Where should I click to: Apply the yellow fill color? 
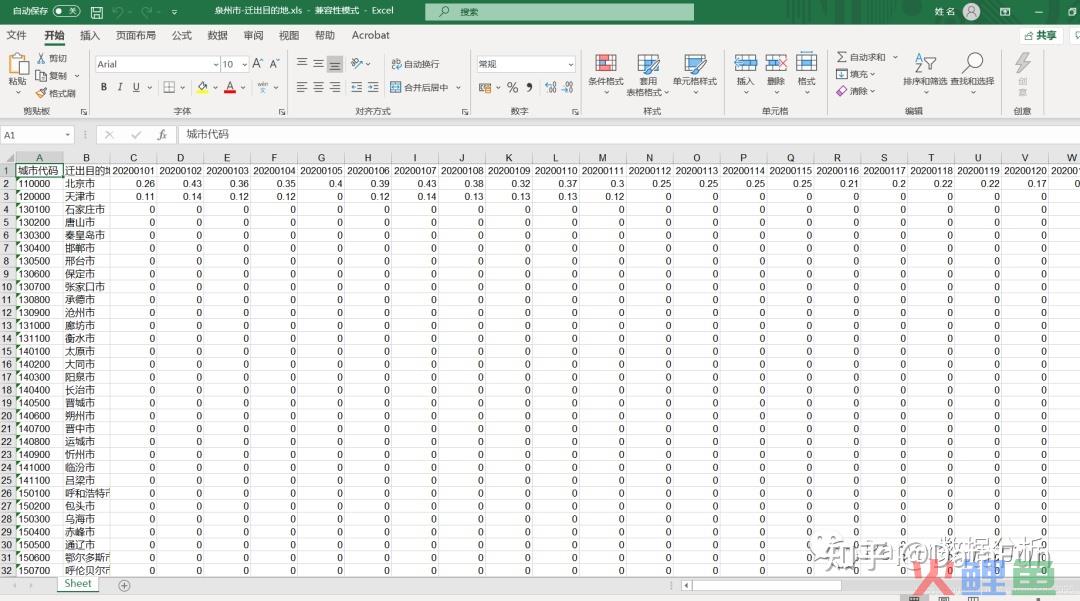(202, 87)
